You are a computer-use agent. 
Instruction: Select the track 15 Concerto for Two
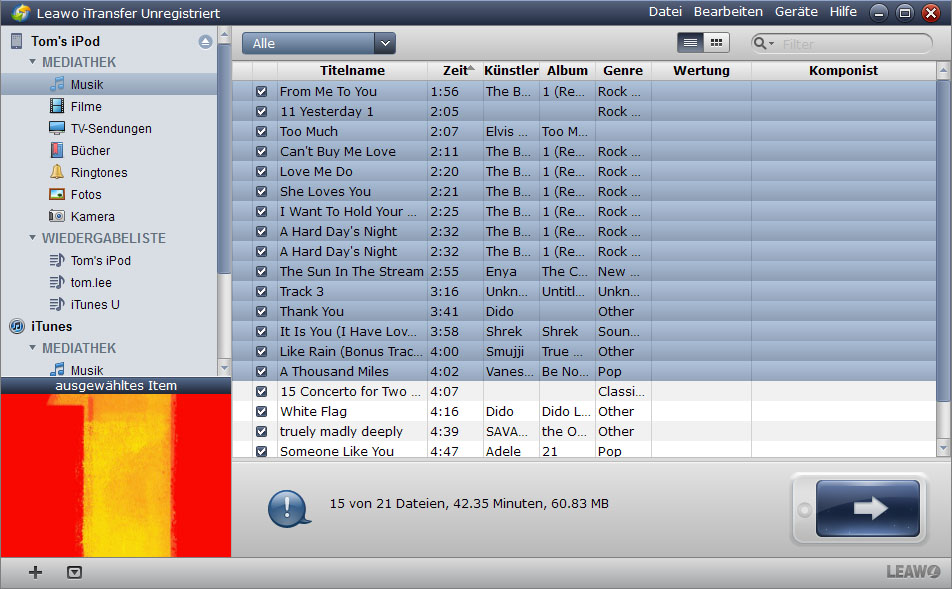[583, 392]
